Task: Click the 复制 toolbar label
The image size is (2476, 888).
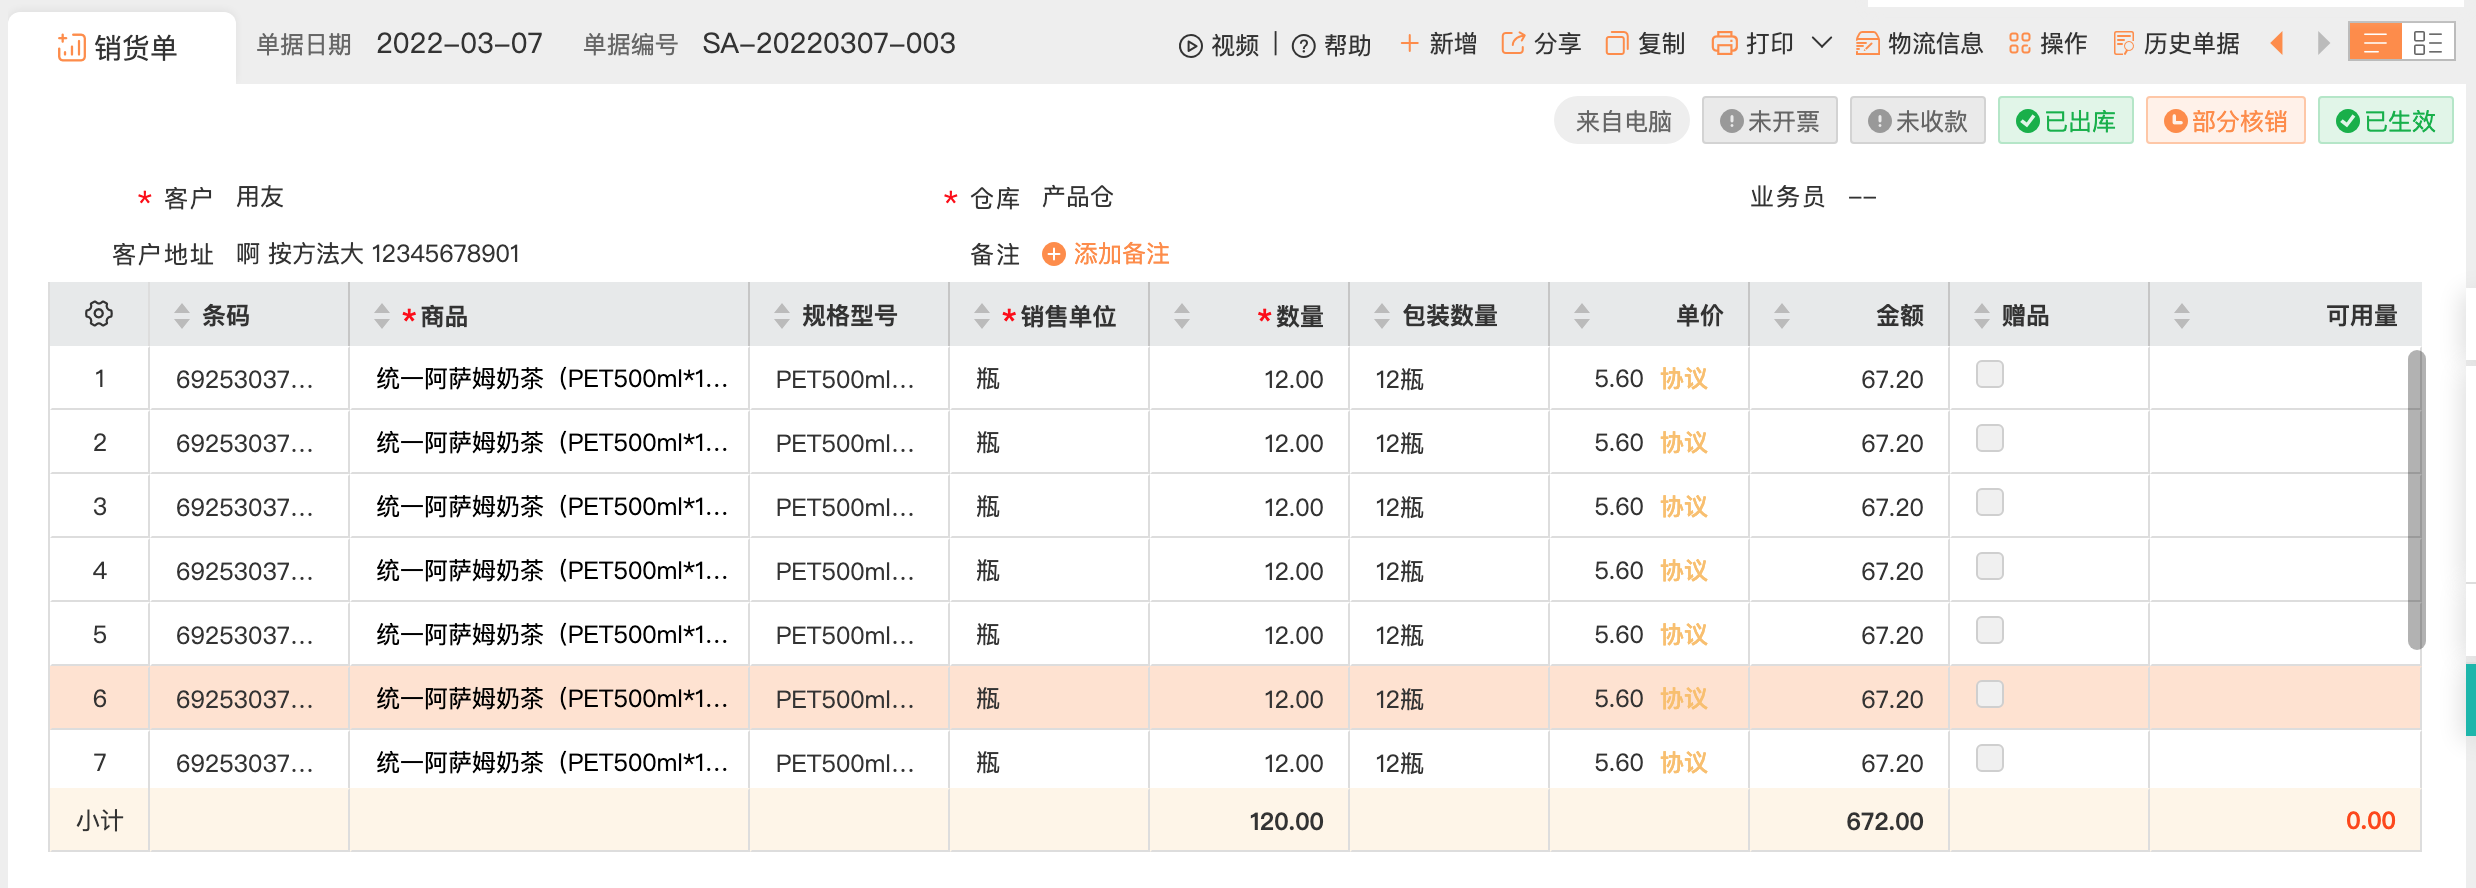Action: point(1661,44)
